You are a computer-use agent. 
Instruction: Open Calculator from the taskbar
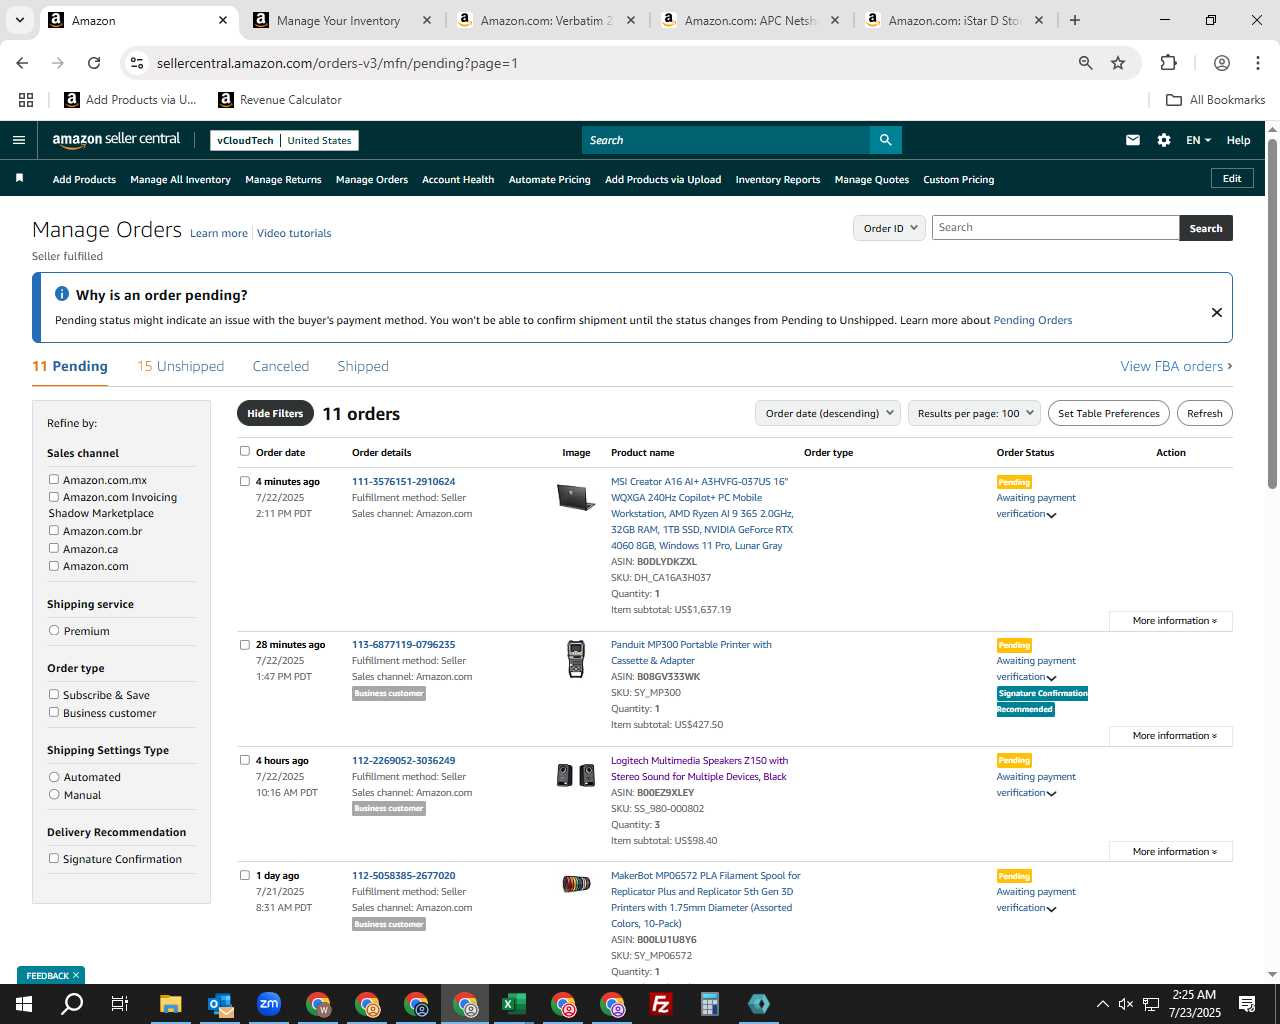710,1004
